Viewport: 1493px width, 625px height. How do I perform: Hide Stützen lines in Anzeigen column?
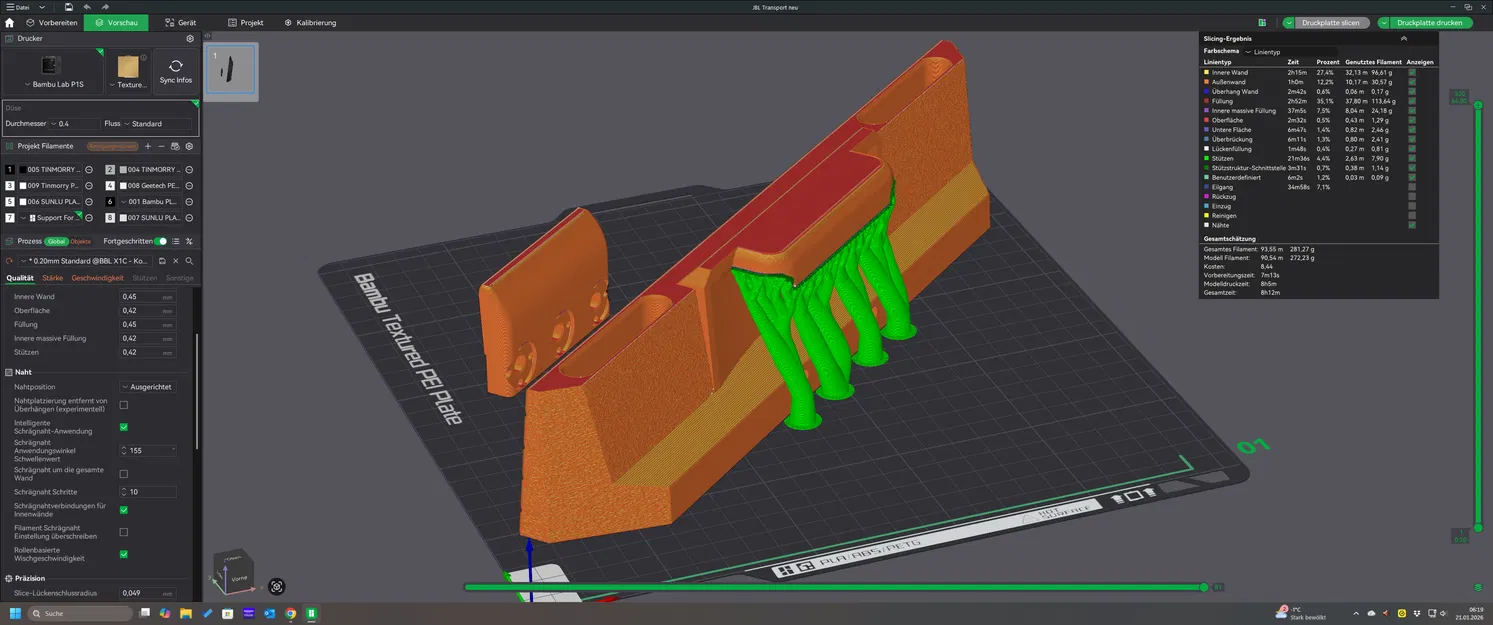[x=1412, y=158]
